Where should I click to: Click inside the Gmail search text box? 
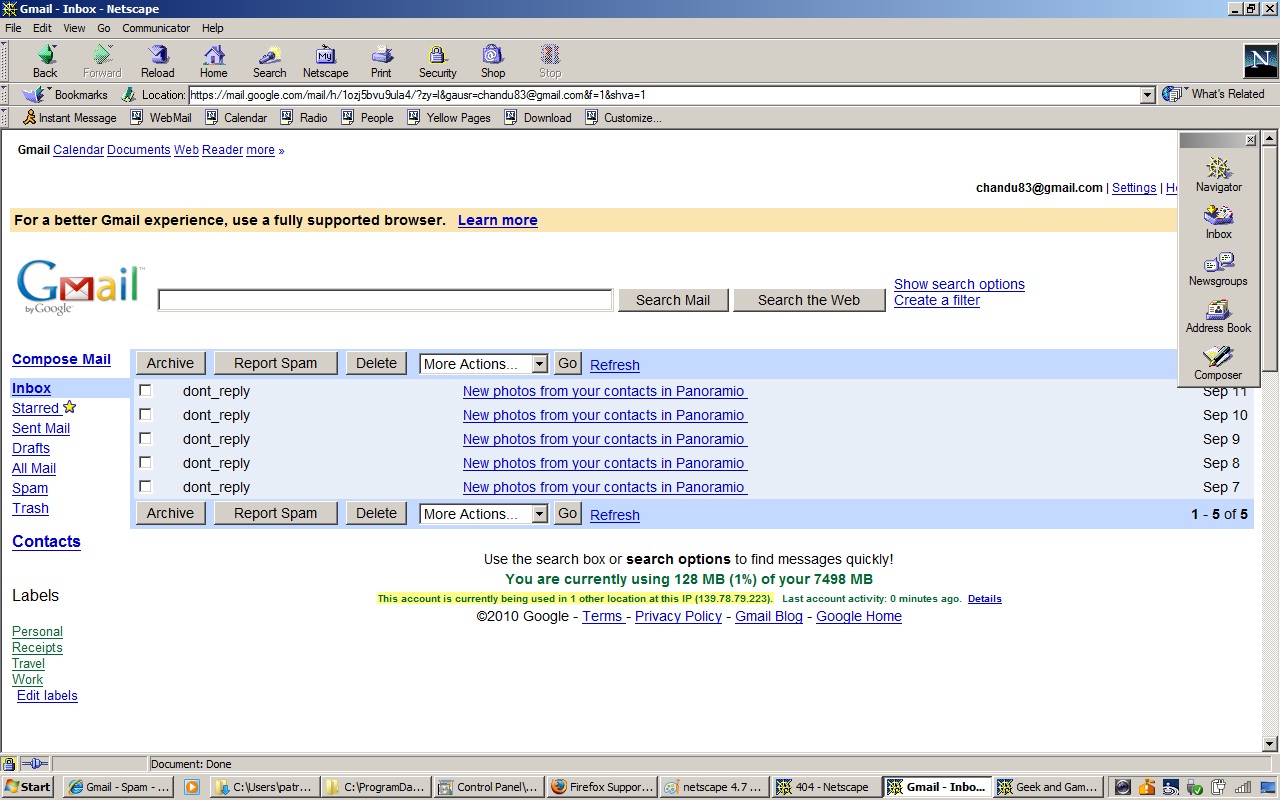coord(385,300)
